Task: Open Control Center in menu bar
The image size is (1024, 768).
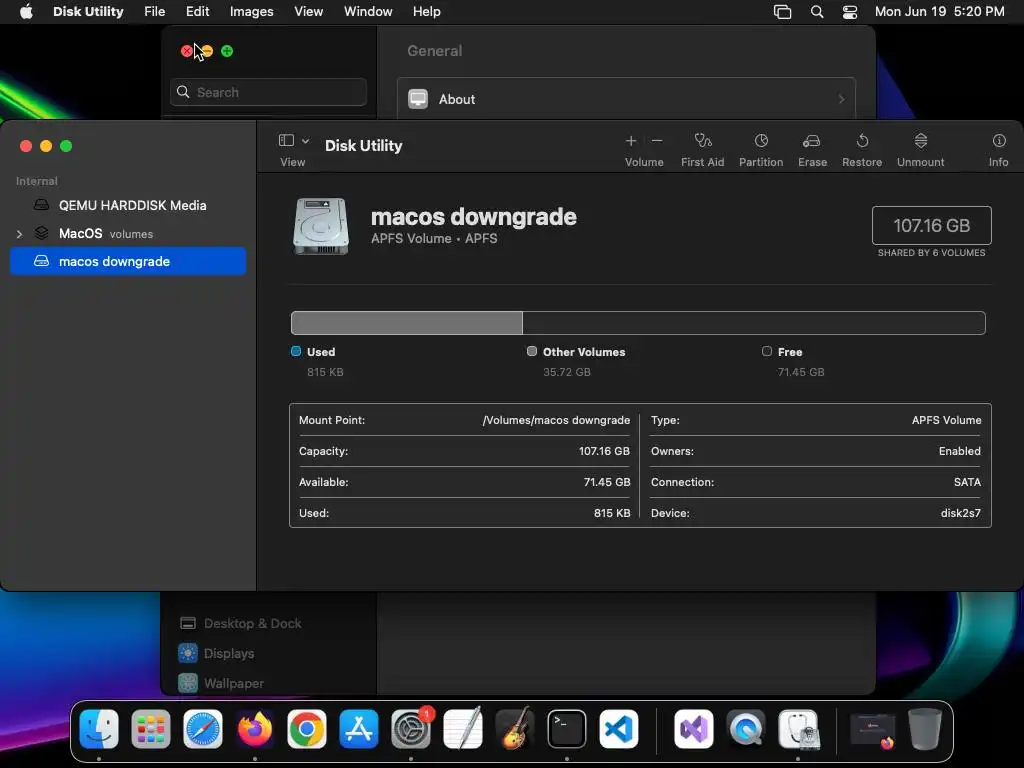Action: 850,12
